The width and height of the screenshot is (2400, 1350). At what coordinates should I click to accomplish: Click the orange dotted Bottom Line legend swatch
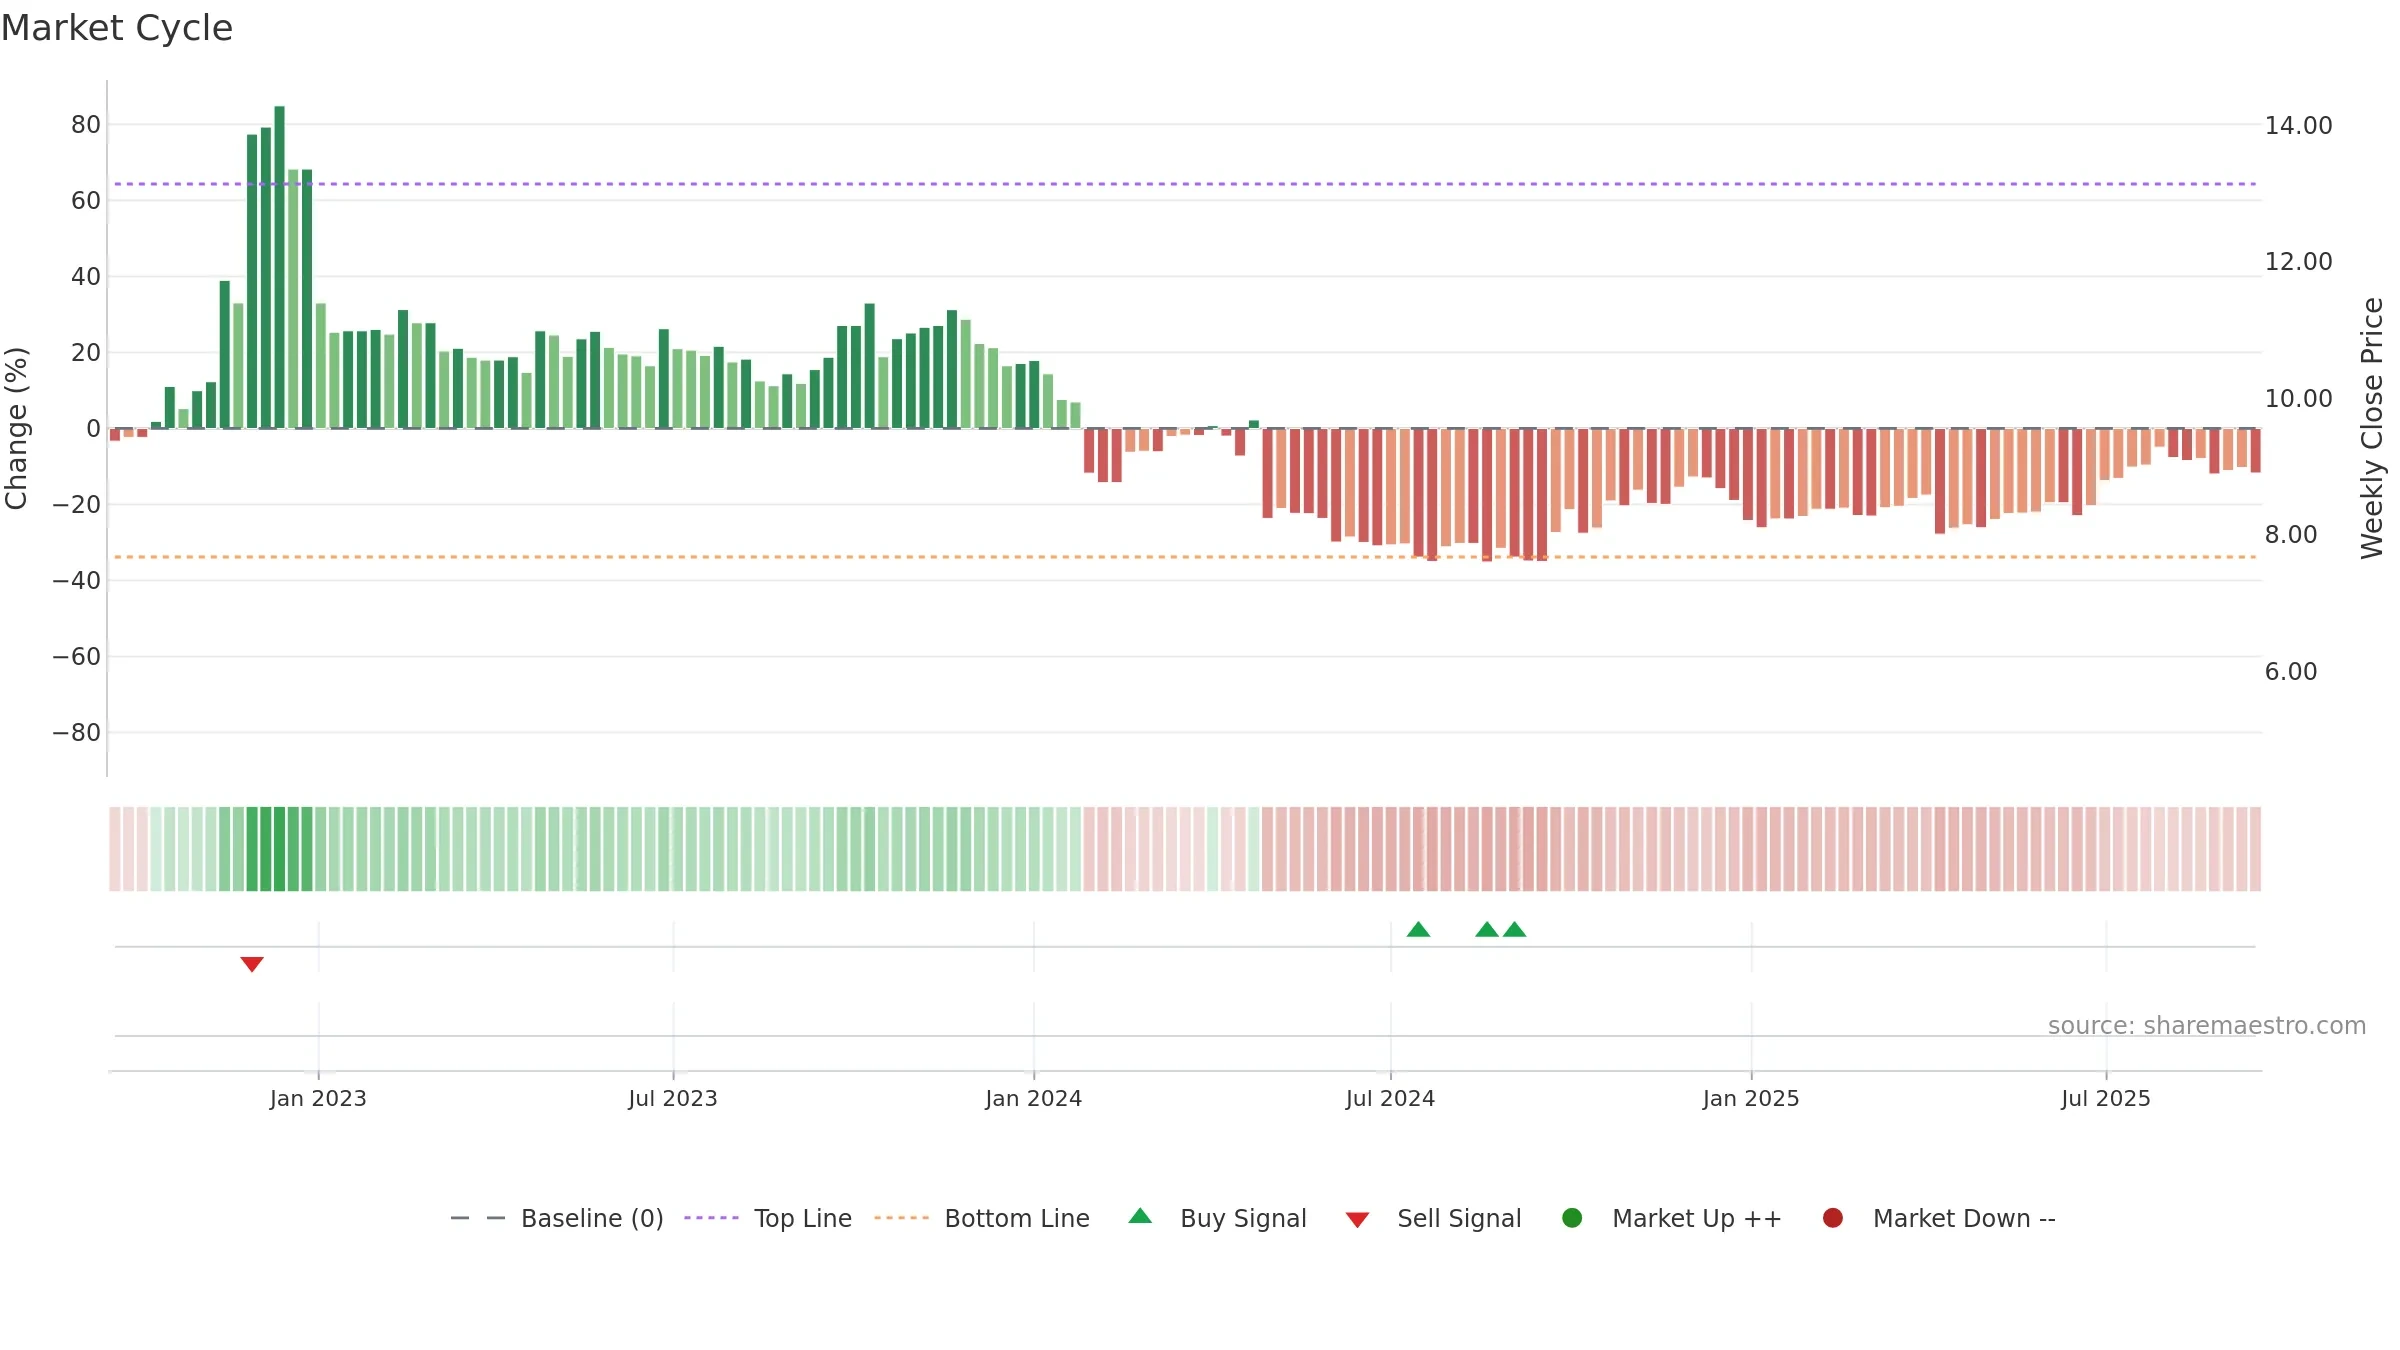tap(901, 1218)
